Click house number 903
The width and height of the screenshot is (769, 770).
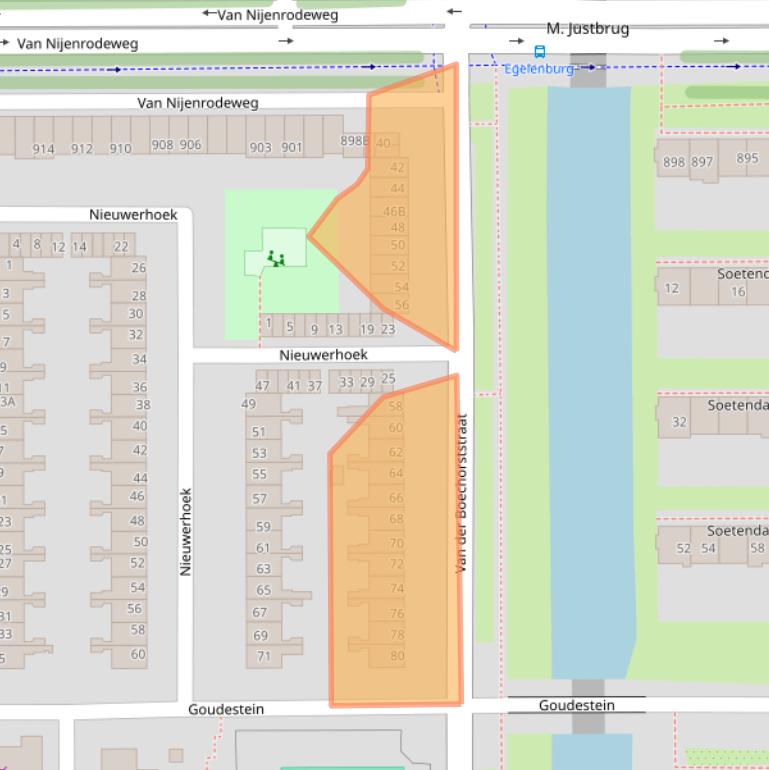260,148
